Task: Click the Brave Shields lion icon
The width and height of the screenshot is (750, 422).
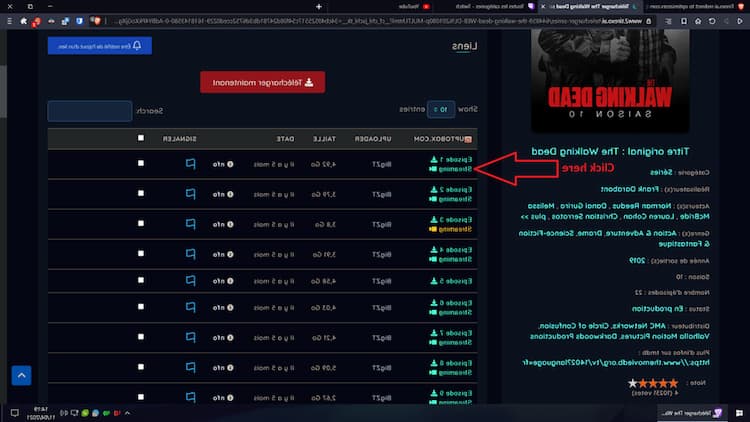Action: (x=97, y=21)
